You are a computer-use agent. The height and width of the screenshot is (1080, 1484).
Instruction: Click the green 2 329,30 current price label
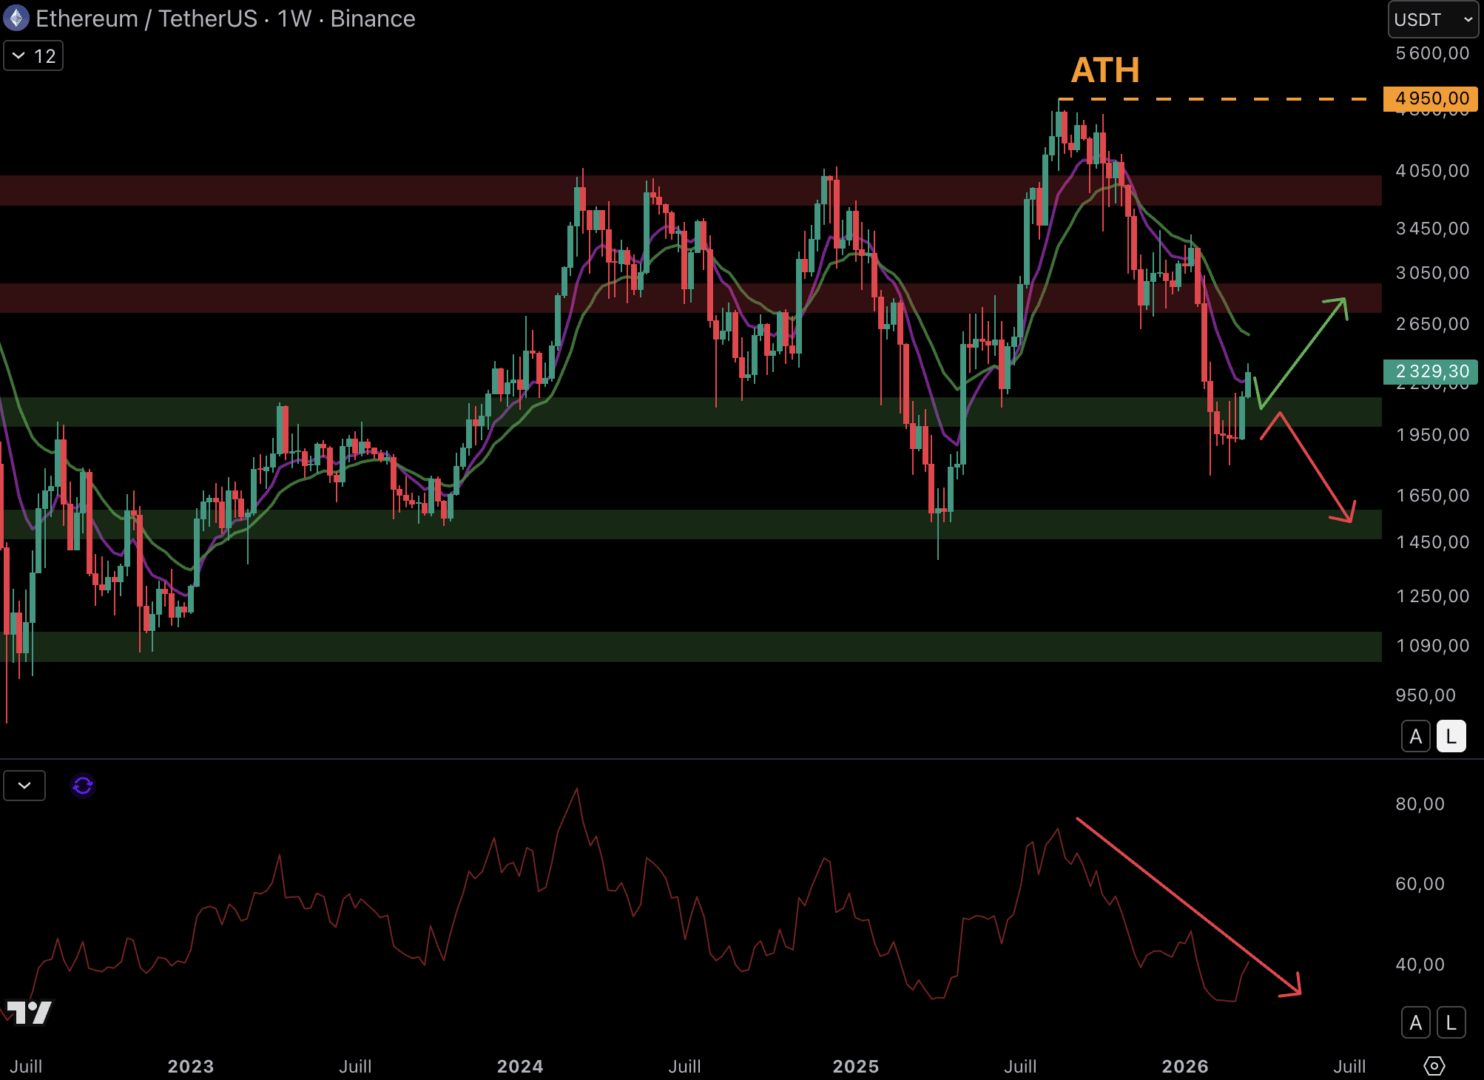[1431, 371]
